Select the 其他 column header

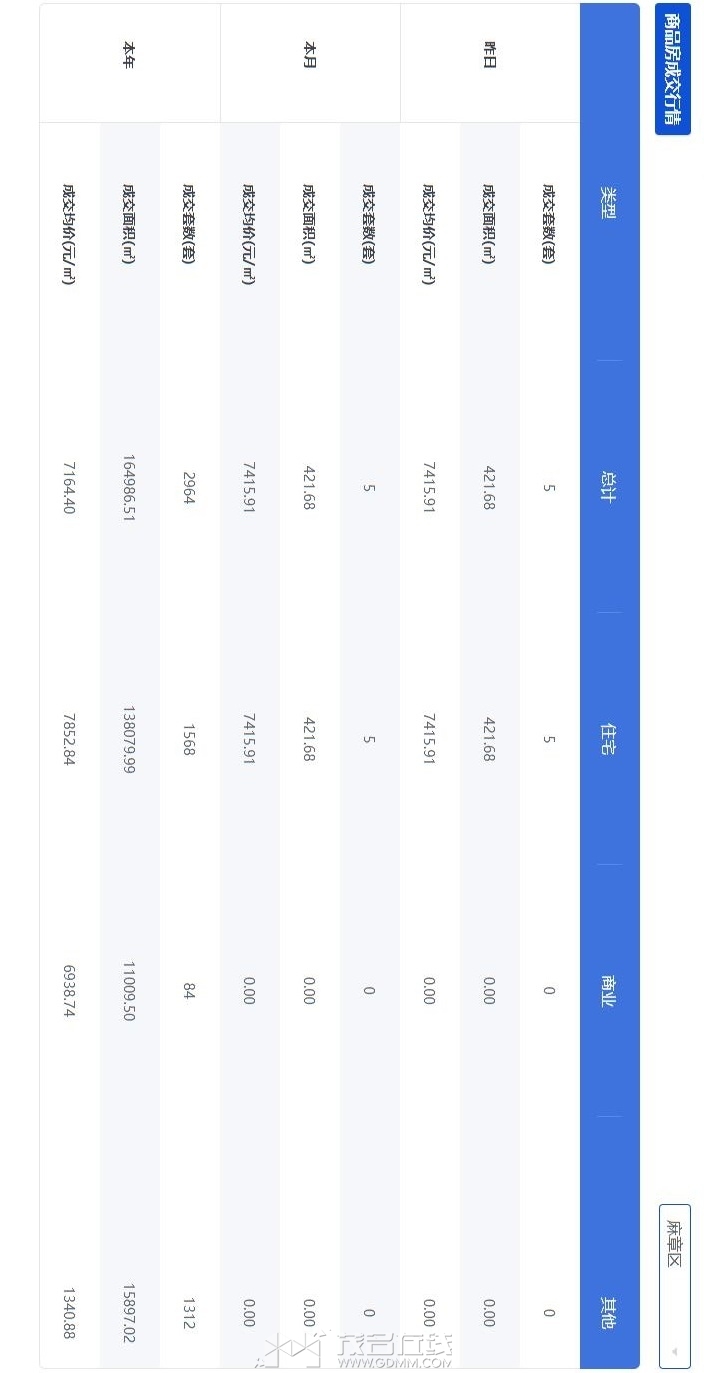click(608, 1312)
